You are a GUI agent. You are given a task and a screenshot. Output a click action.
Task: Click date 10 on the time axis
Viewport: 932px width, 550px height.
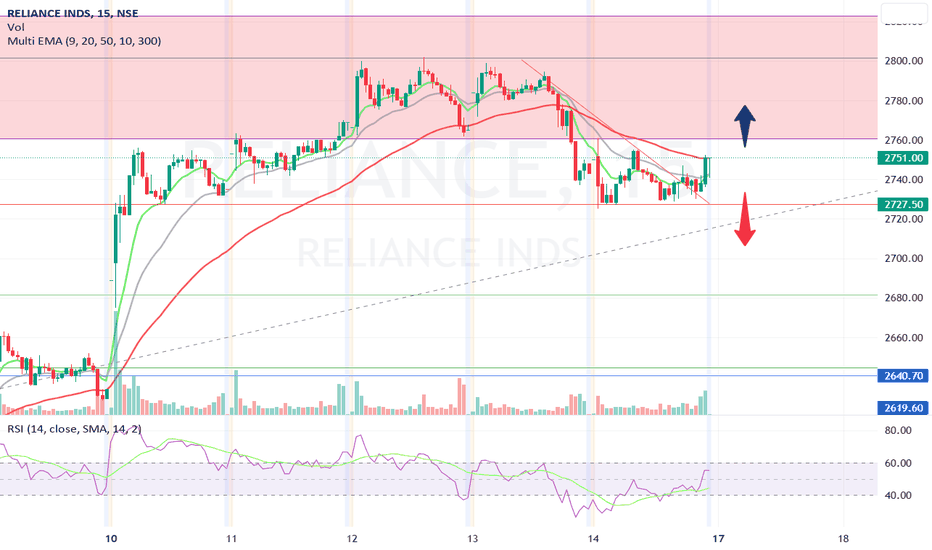[111, 539]
